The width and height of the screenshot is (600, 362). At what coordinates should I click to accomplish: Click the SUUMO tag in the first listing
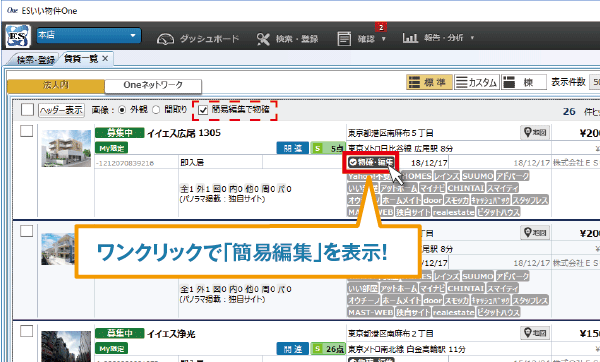tap(478, 176)
